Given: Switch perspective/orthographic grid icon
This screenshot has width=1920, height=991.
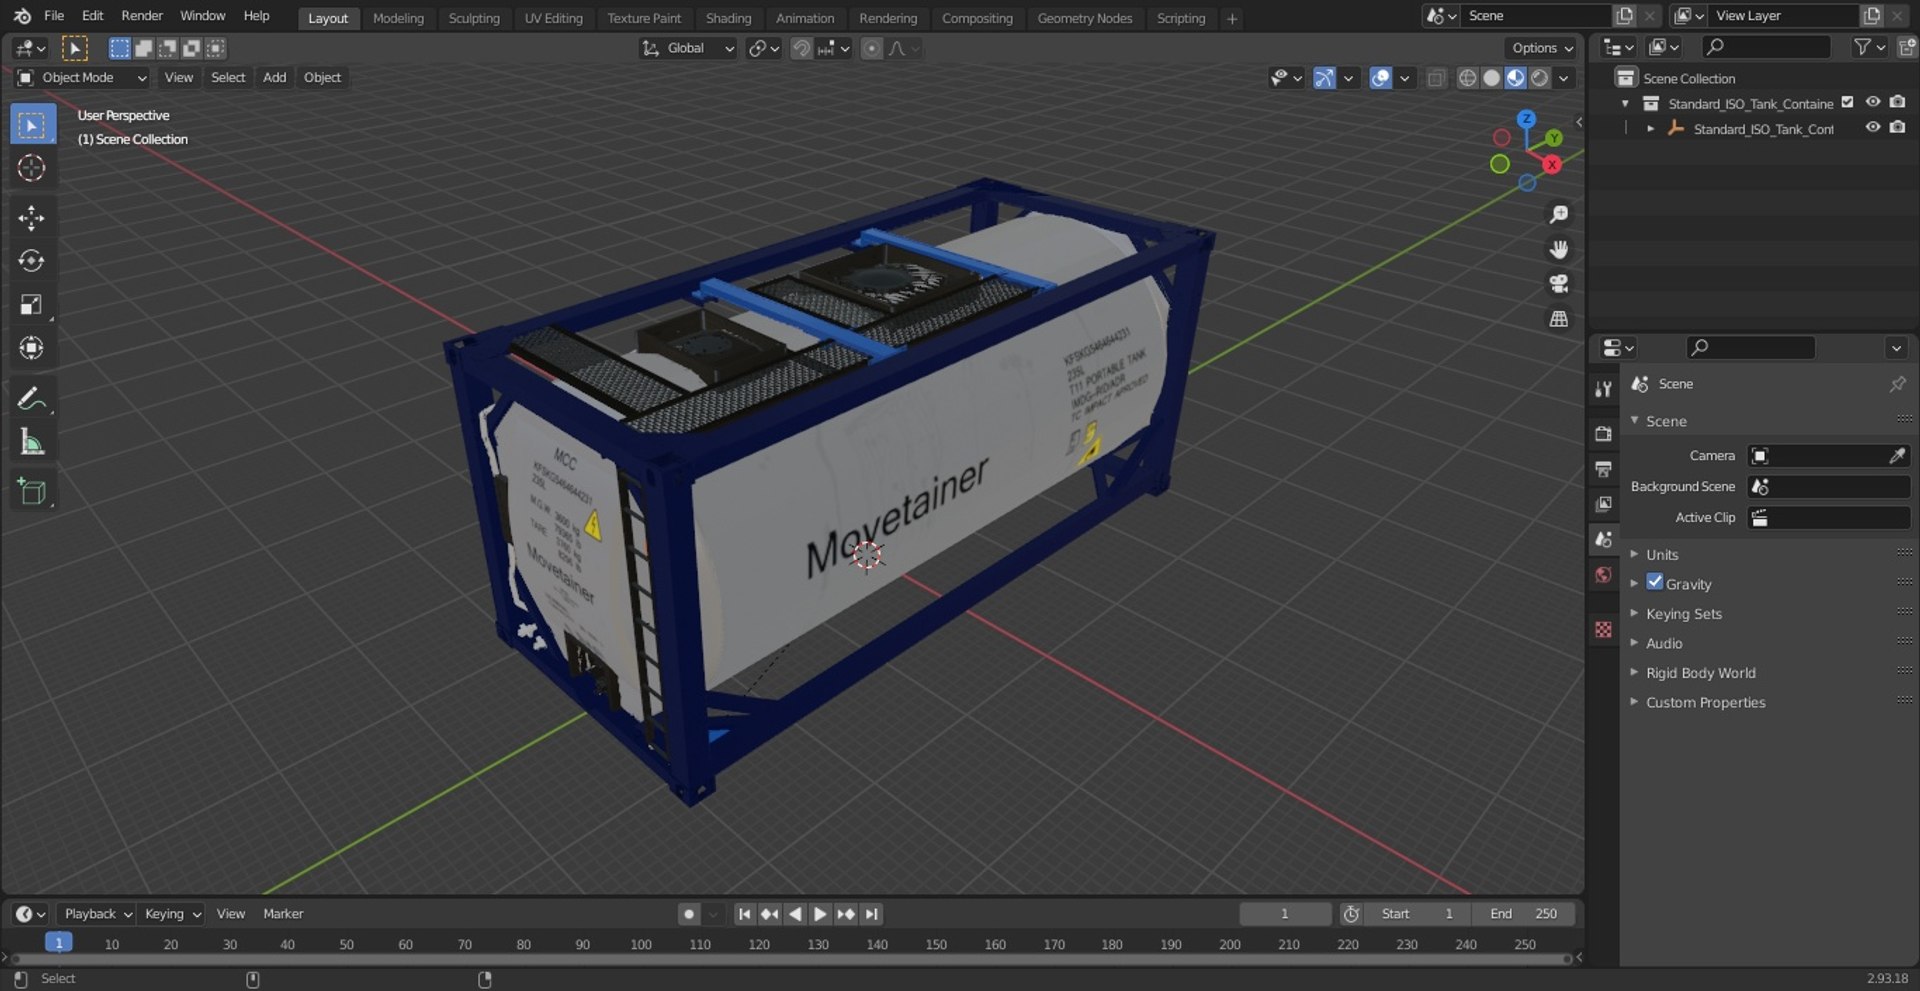Looking at the screenshot, I should pos(1558,319).
